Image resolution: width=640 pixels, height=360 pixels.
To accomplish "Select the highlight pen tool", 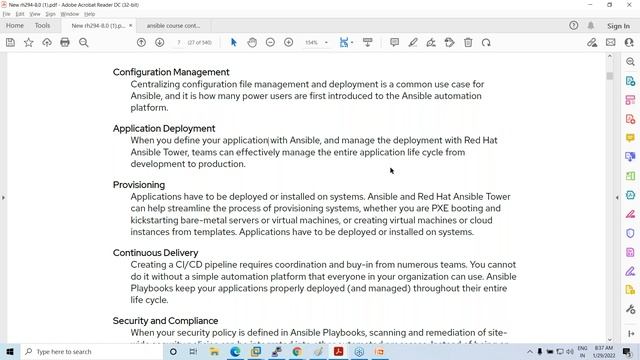I will (x=413, y=42).
